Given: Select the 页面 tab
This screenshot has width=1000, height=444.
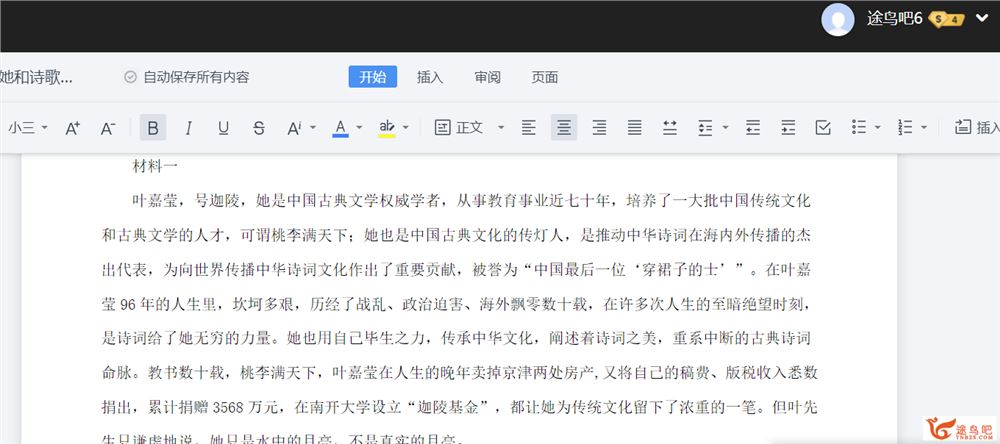Looking at the screenshot, I should coord(545,77).
